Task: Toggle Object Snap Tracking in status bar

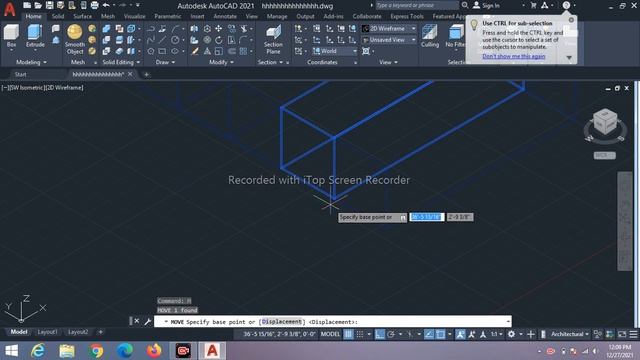Action: click(429, 334)
